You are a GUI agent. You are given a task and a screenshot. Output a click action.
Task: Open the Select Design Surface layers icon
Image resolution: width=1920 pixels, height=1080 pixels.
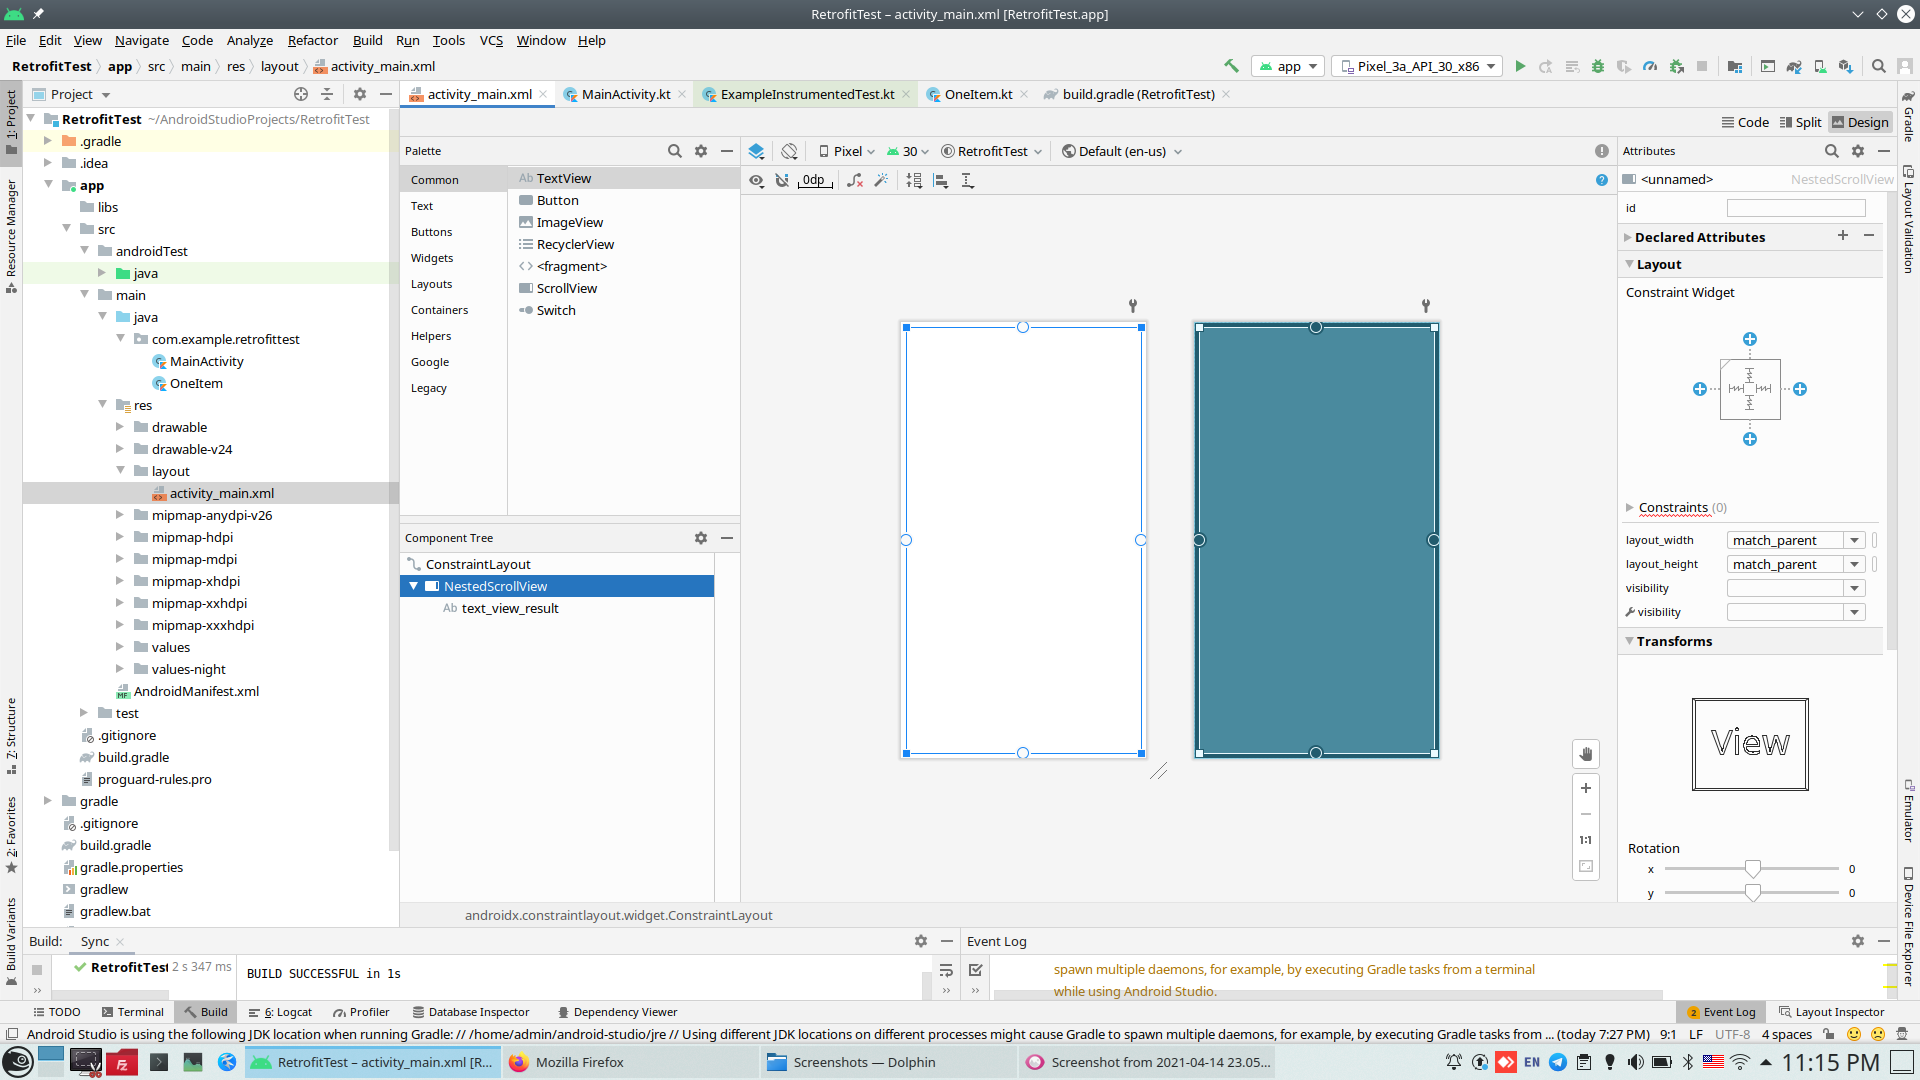click(x=756, y=151)
